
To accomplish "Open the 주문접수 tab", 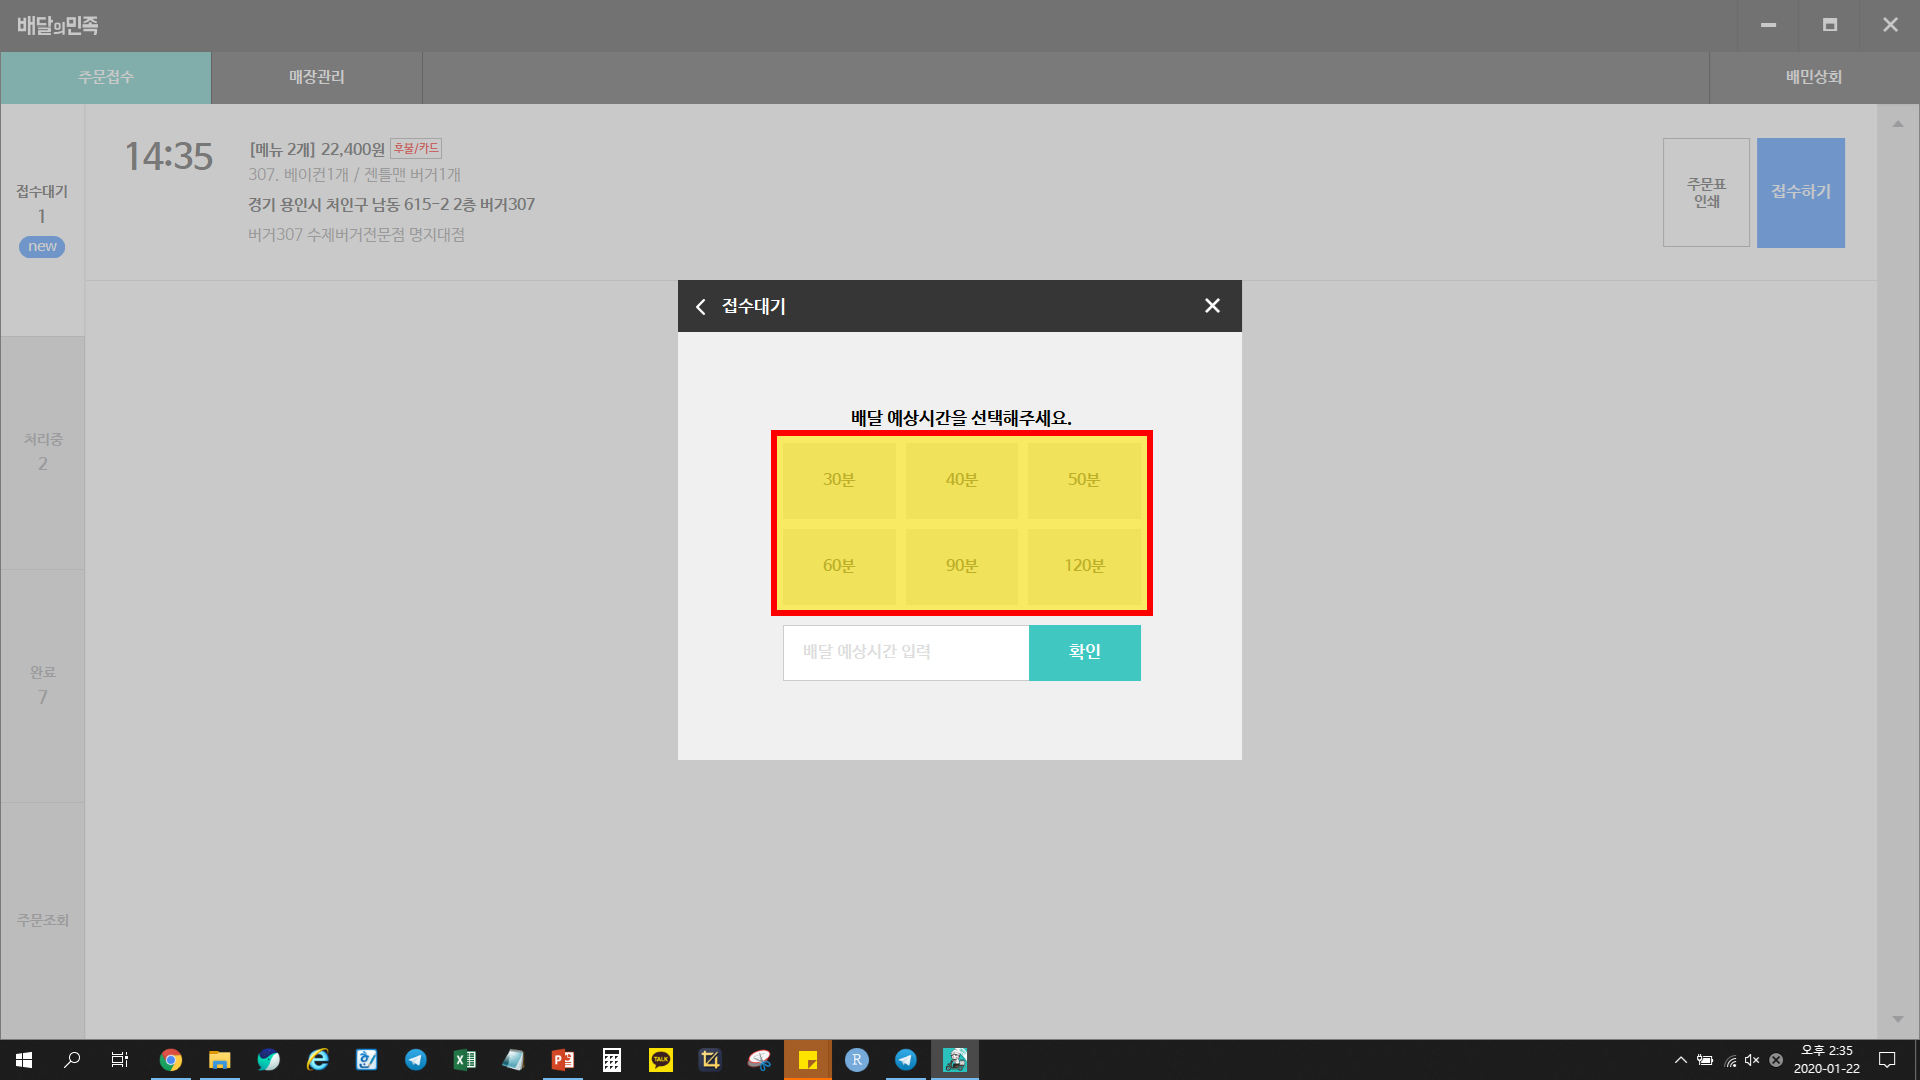I will pos(106,77).
